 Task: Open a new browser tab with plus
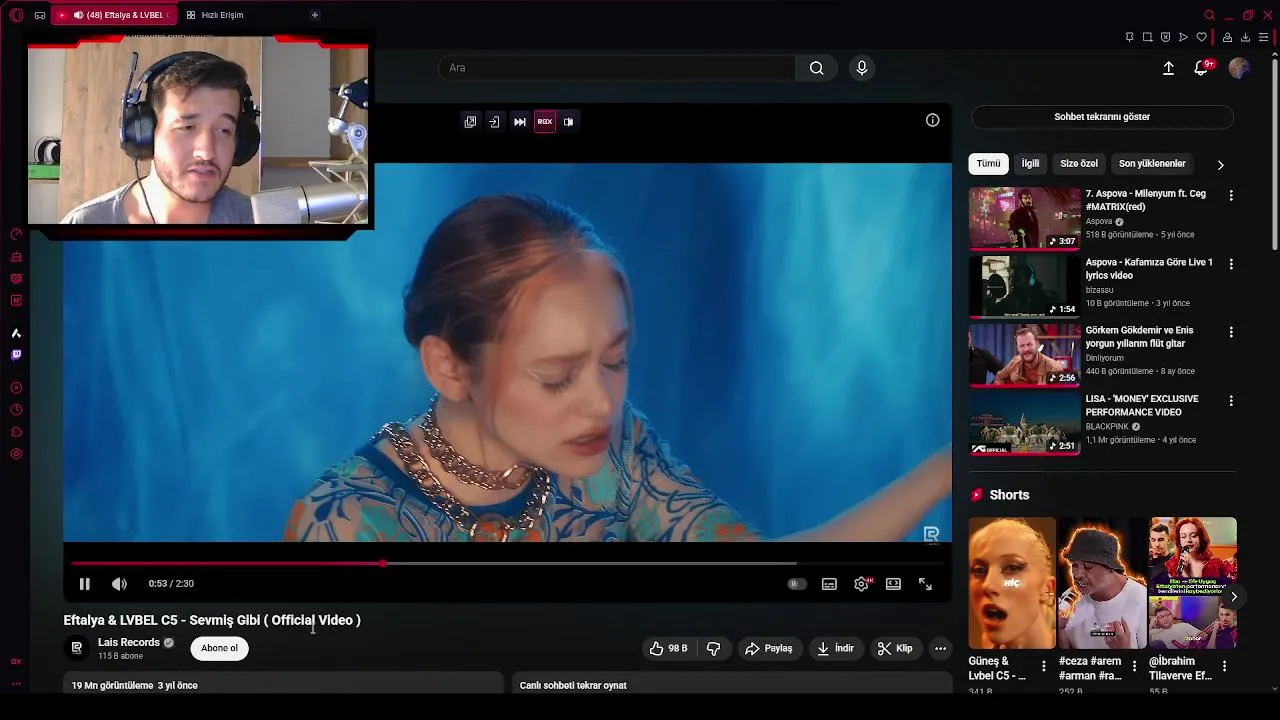[314, 15]
